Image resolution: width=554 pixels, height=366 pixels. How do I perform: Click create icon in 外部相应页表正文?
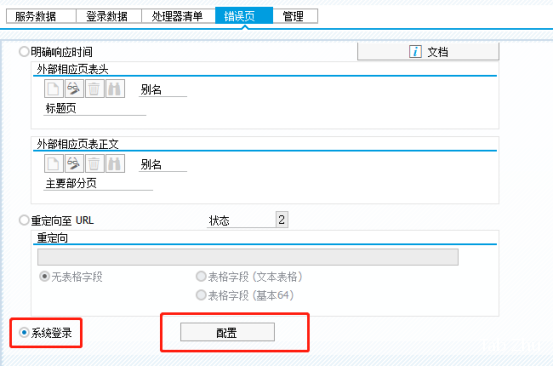(x=54, y=163)
